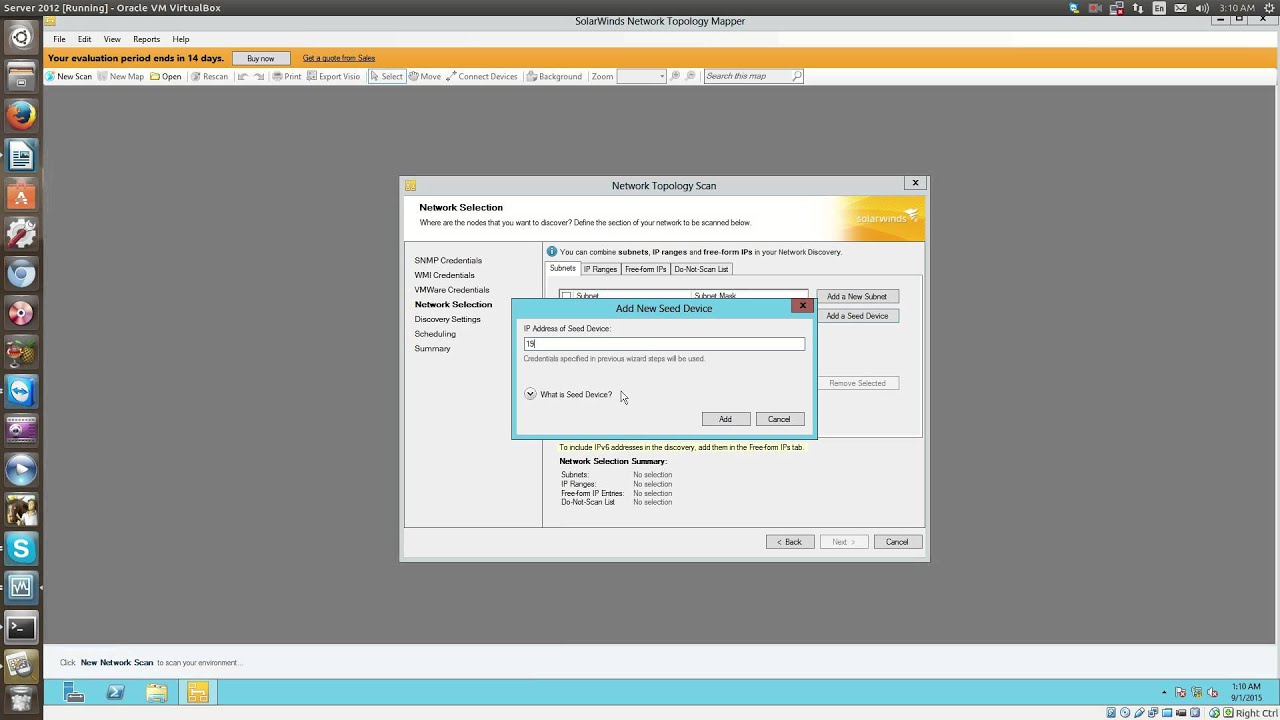Switch to the IP Ranges tab
Screen dimensions: 1280x720
click(600, 269)
